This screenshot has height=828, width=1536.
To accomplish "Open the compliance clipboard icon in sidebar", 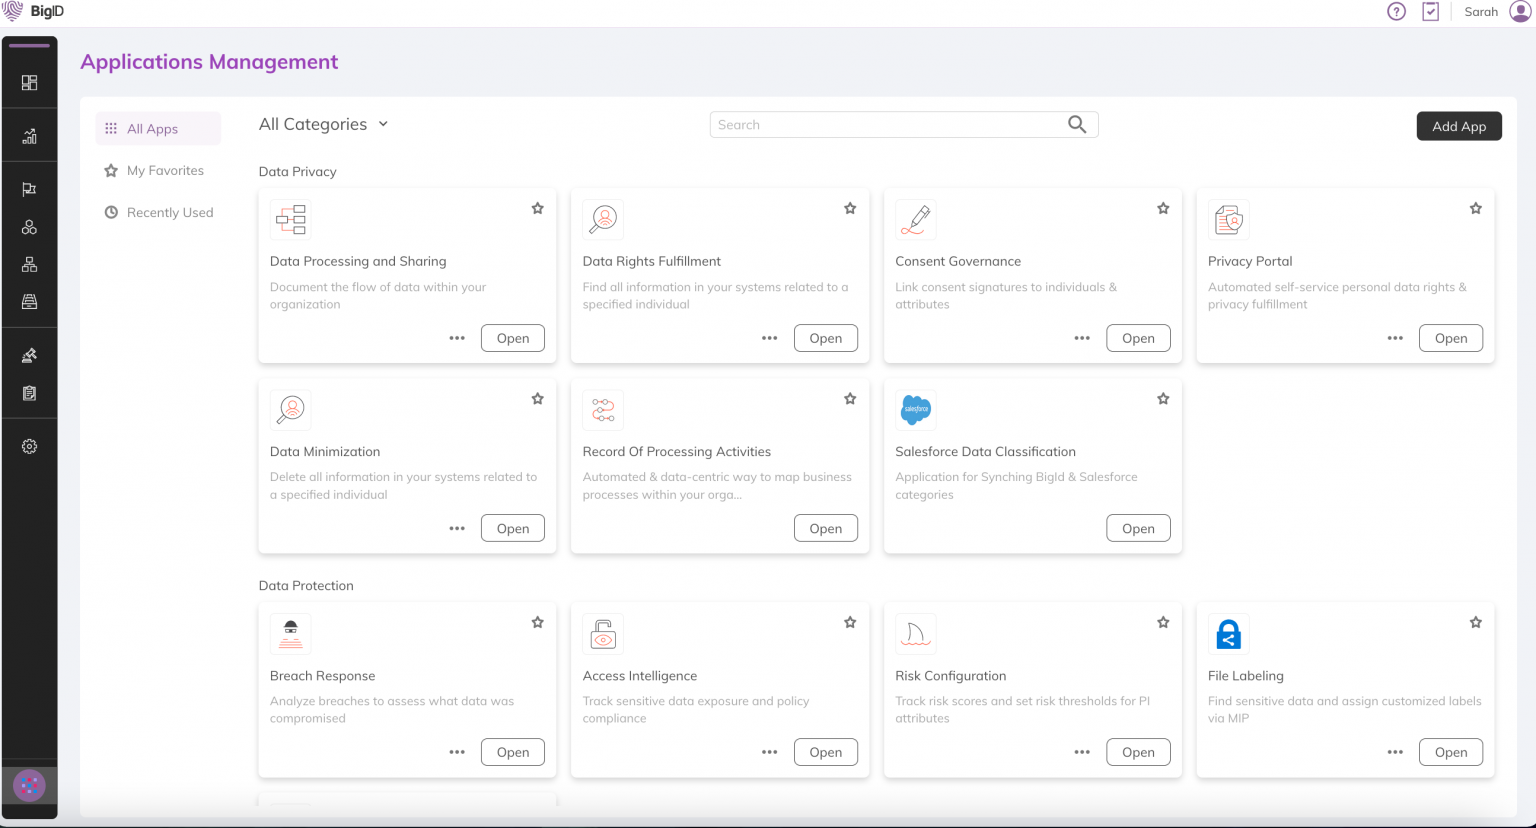I will 29,393.
